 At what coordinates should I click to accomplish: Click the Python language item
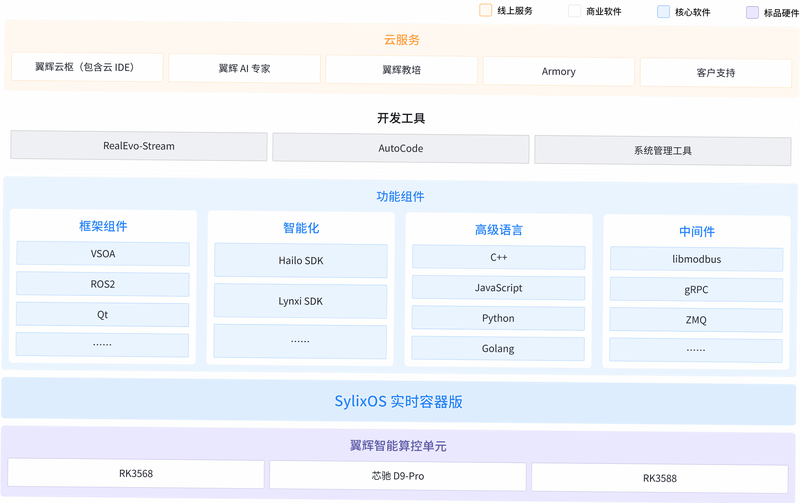(x=498, y=318)
